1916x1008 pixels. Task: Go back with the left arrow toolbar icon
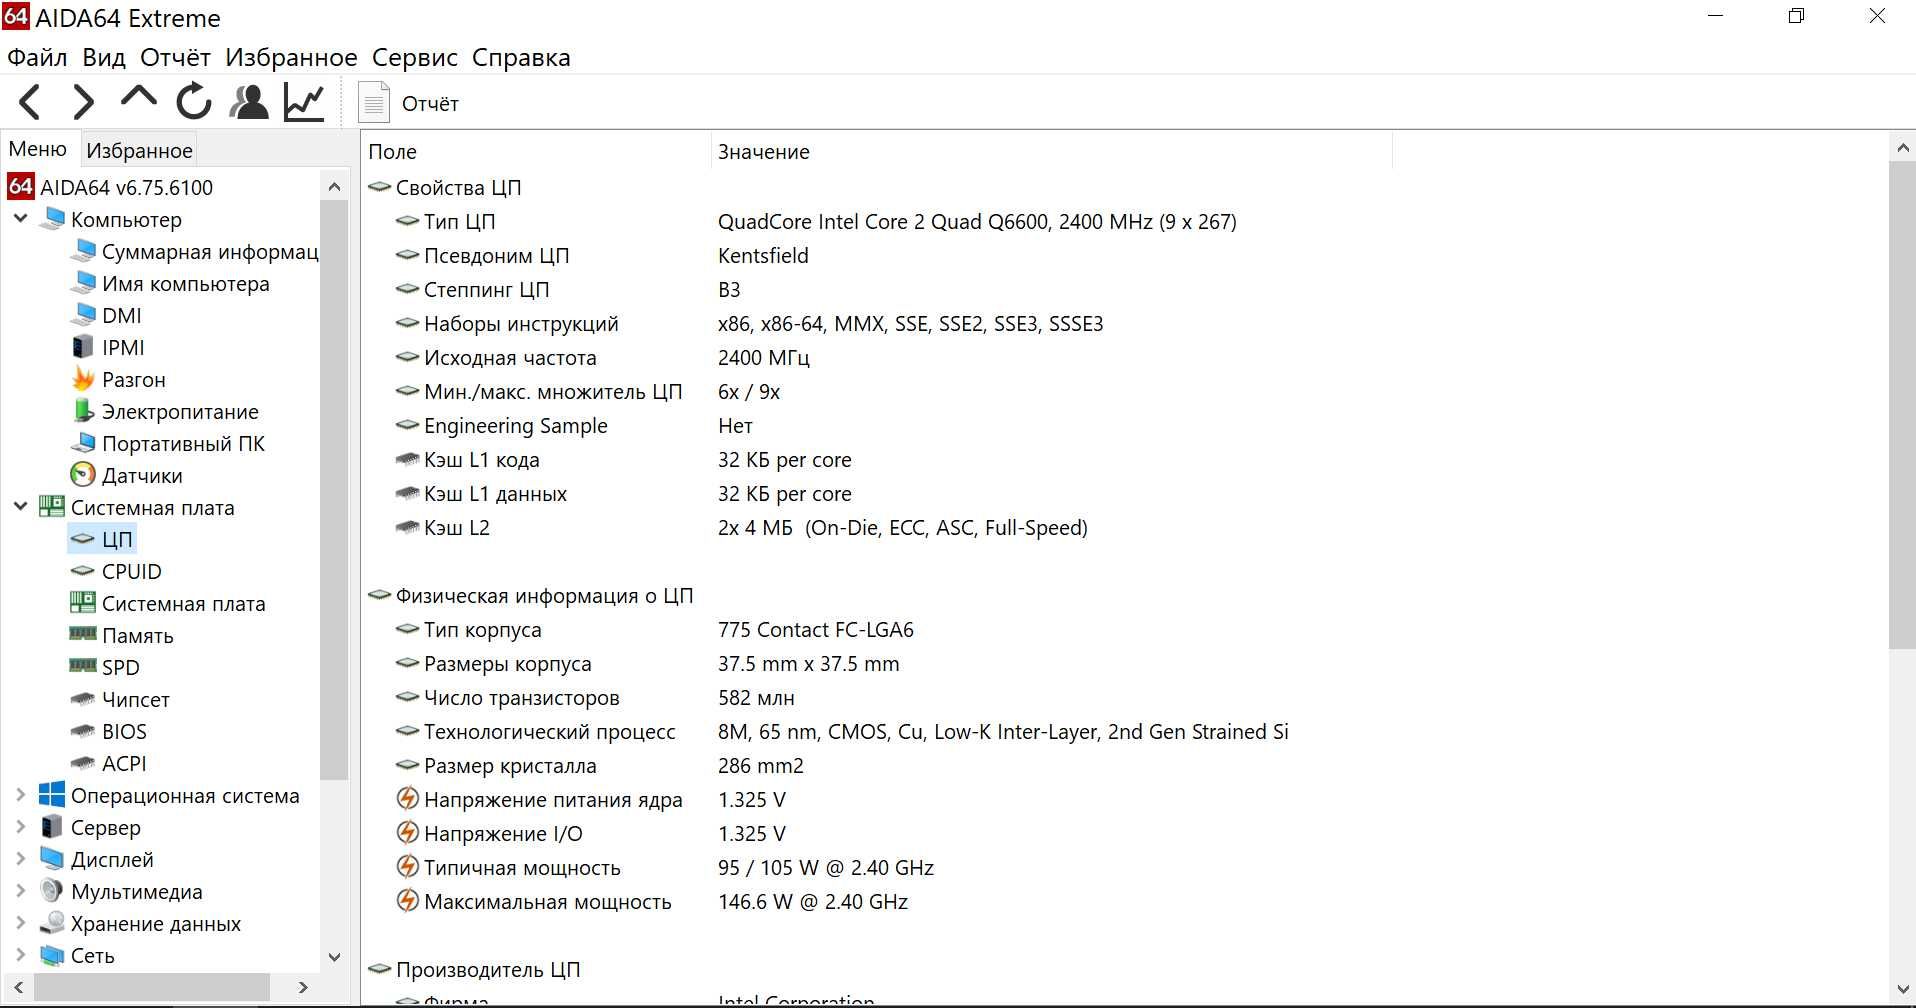pos(30,102)
